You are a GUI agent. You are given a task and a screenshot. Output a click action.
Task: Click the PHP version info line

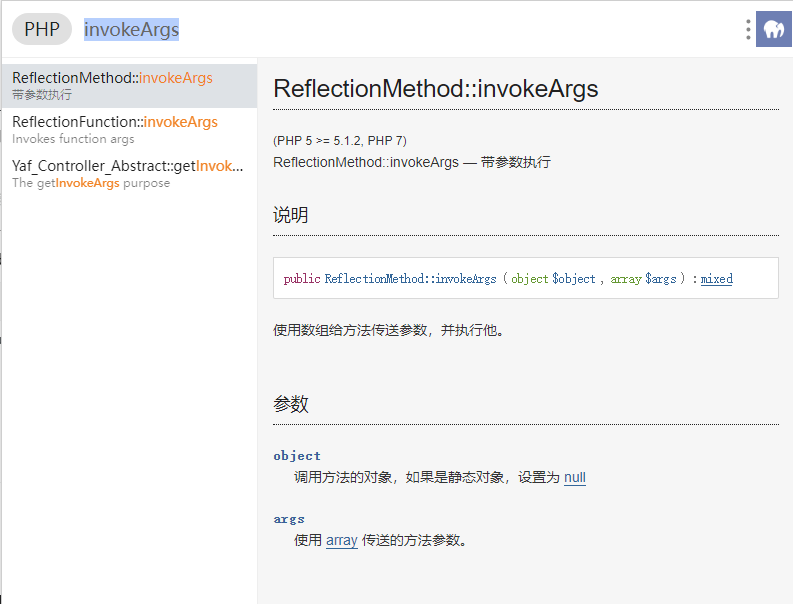[x=340, y=141]
